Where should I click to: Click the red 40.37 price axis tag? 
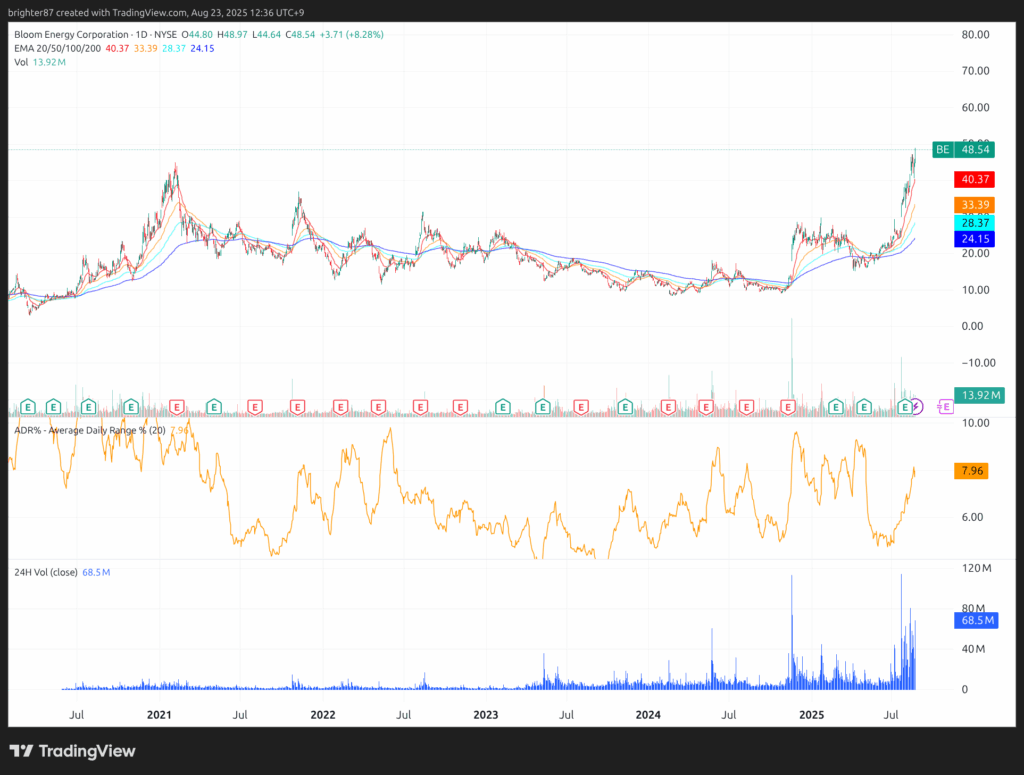974,179
